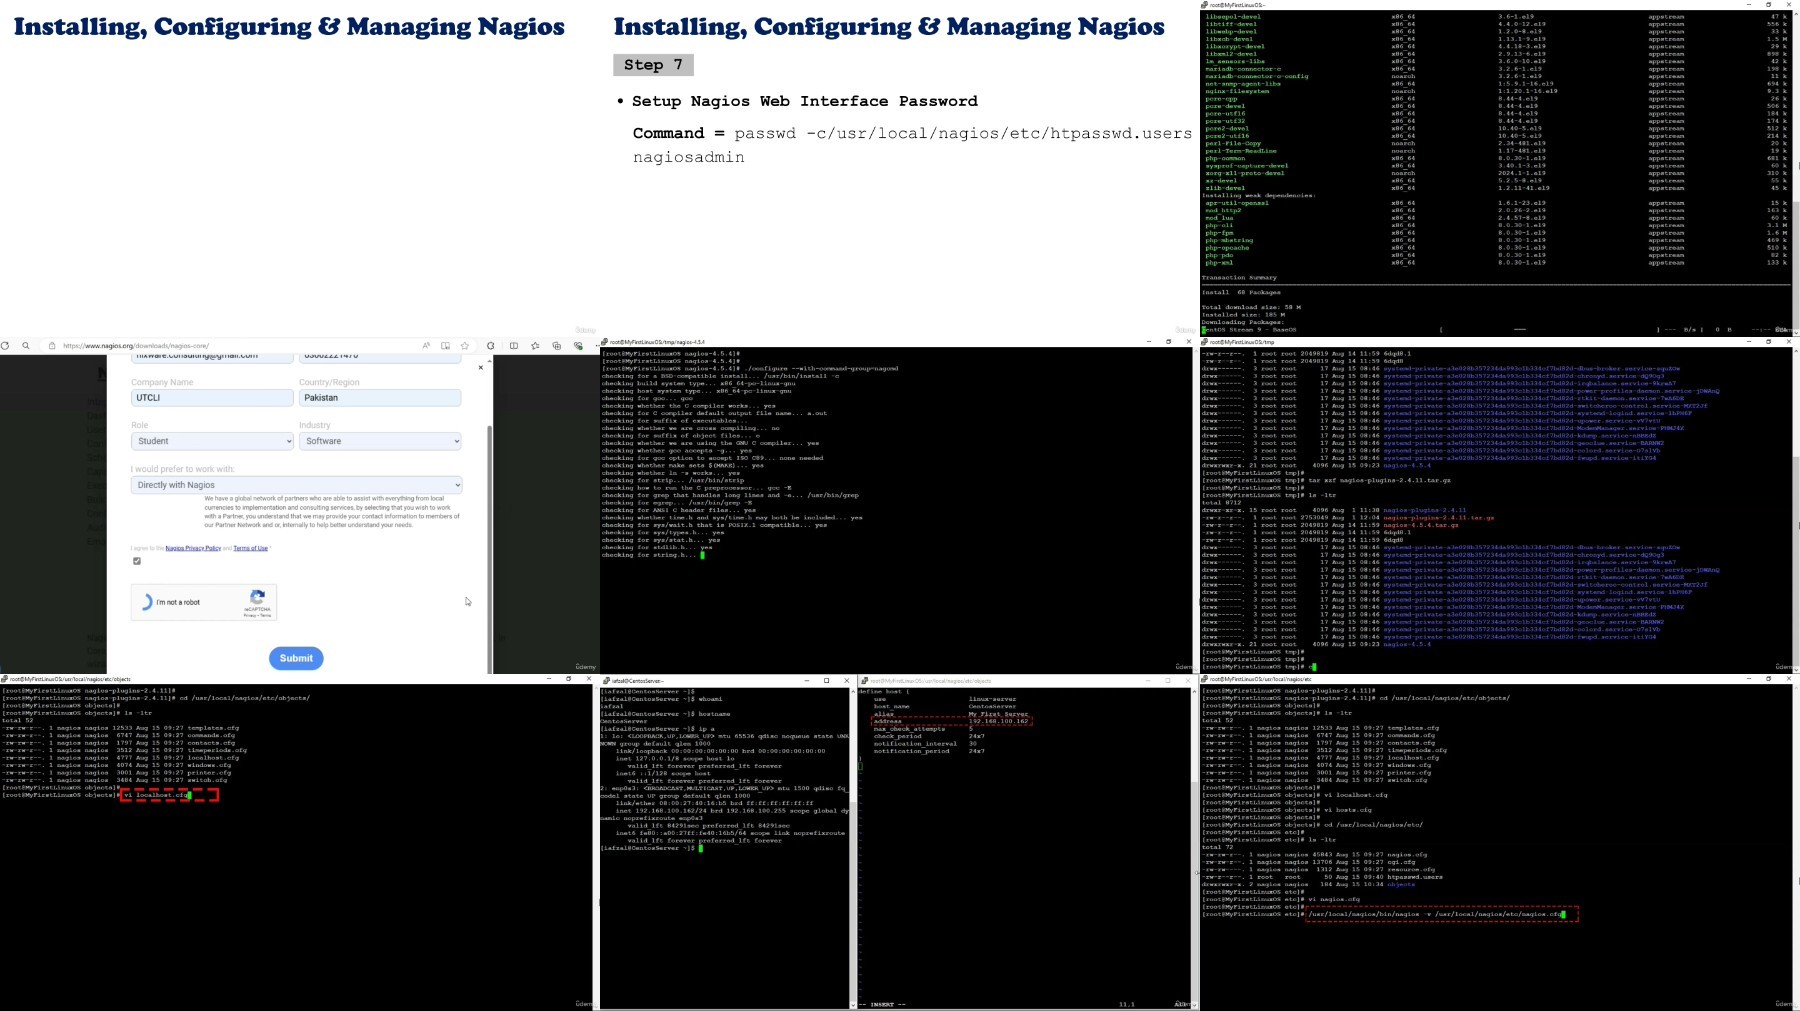Expand the Directly with Nagios dropdown
The height and width of the screenshot is (1011, 1800).
(x=296, y=485)
